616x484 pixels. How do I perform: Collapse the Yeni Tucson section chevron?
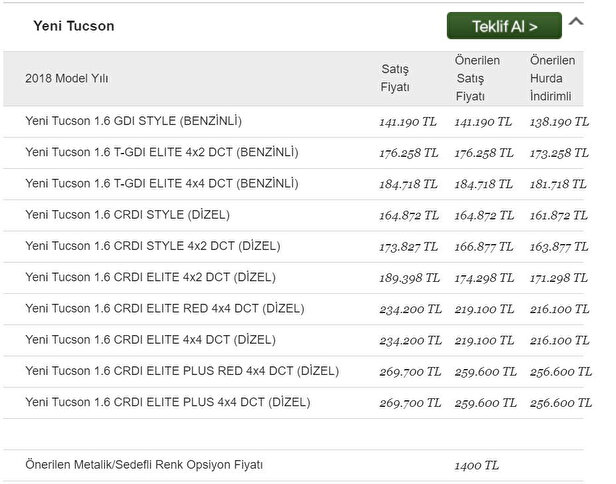(576, 22)
